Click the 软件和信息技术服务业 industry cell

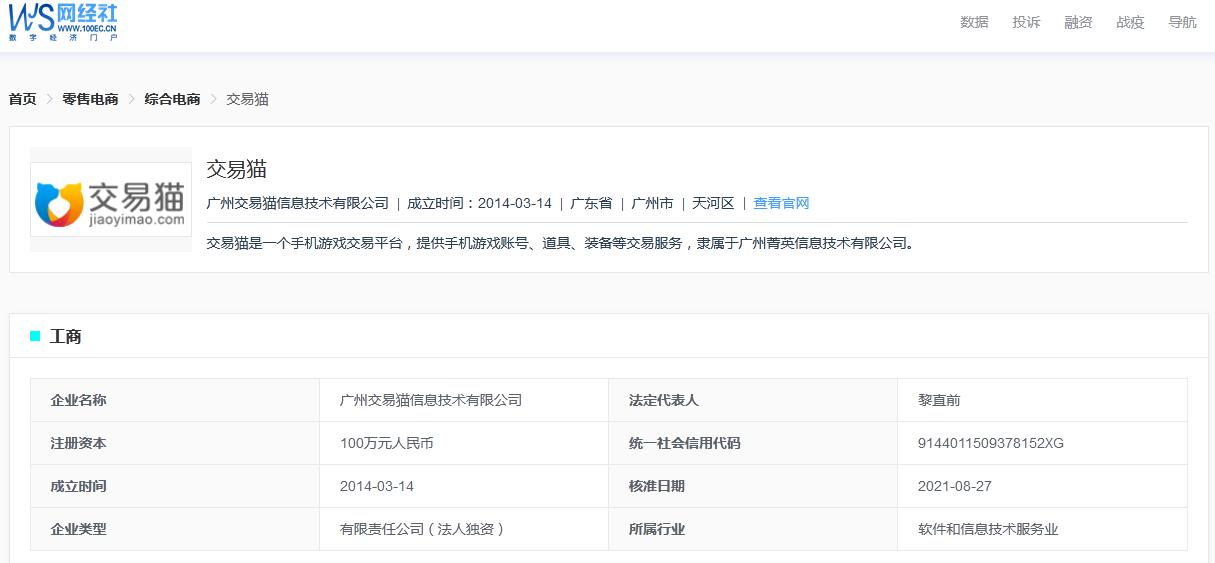tap(987, 529)
